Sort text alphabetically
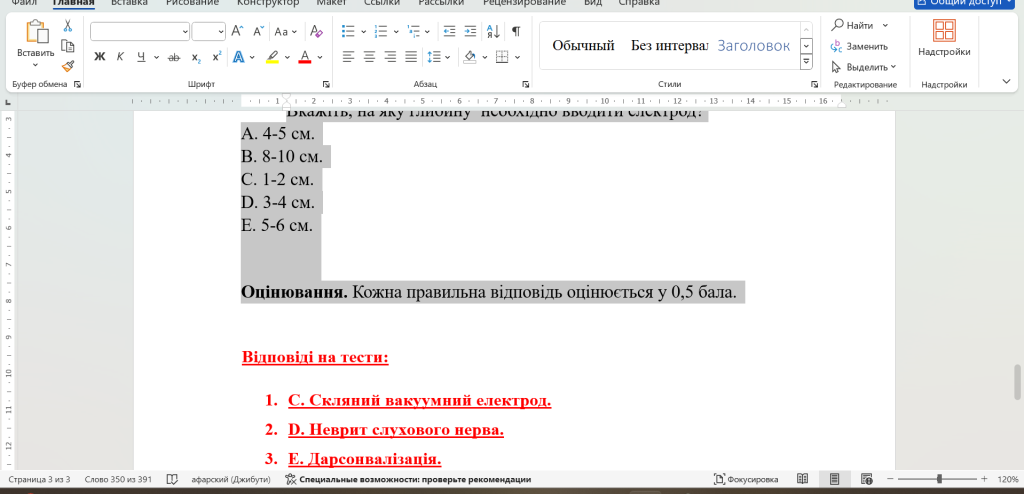 click(493, 31)
